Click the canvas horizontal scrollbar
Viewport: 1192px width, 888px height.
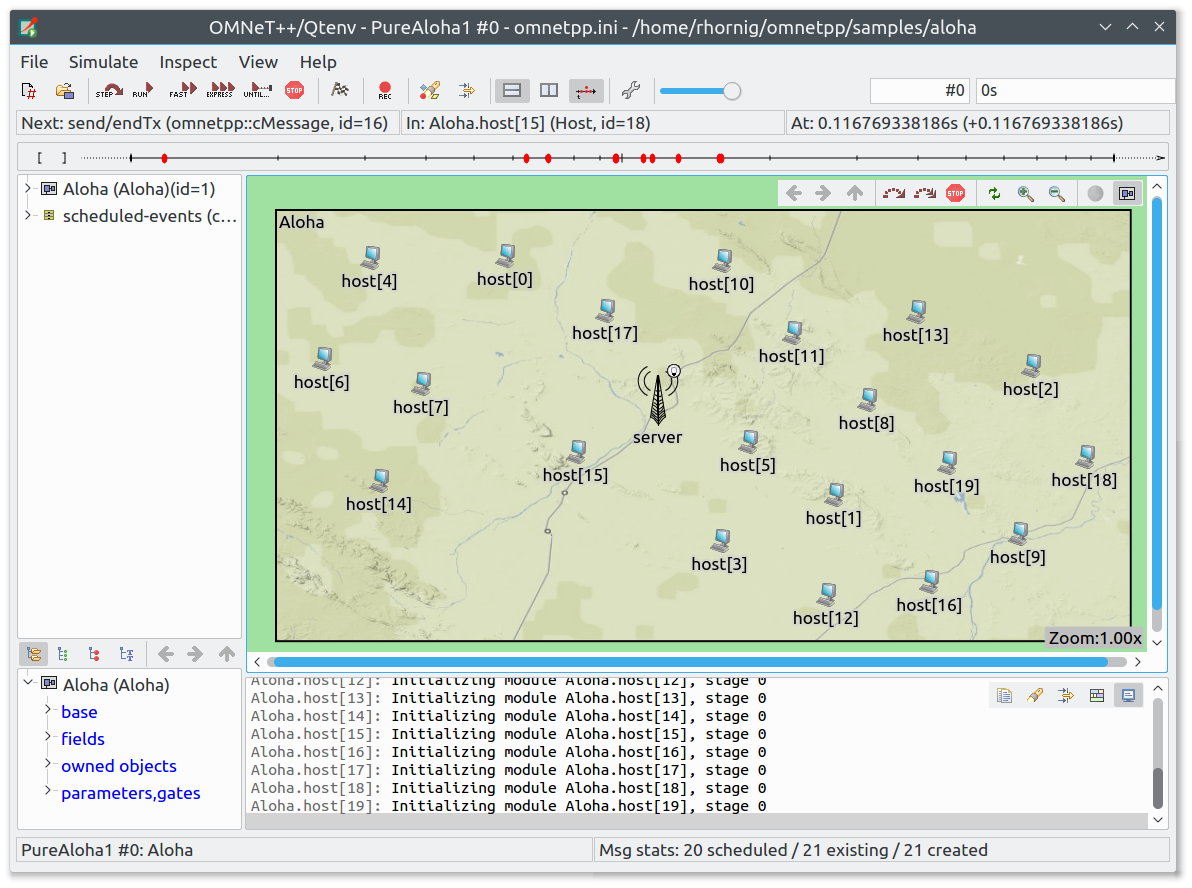[690, 662]
